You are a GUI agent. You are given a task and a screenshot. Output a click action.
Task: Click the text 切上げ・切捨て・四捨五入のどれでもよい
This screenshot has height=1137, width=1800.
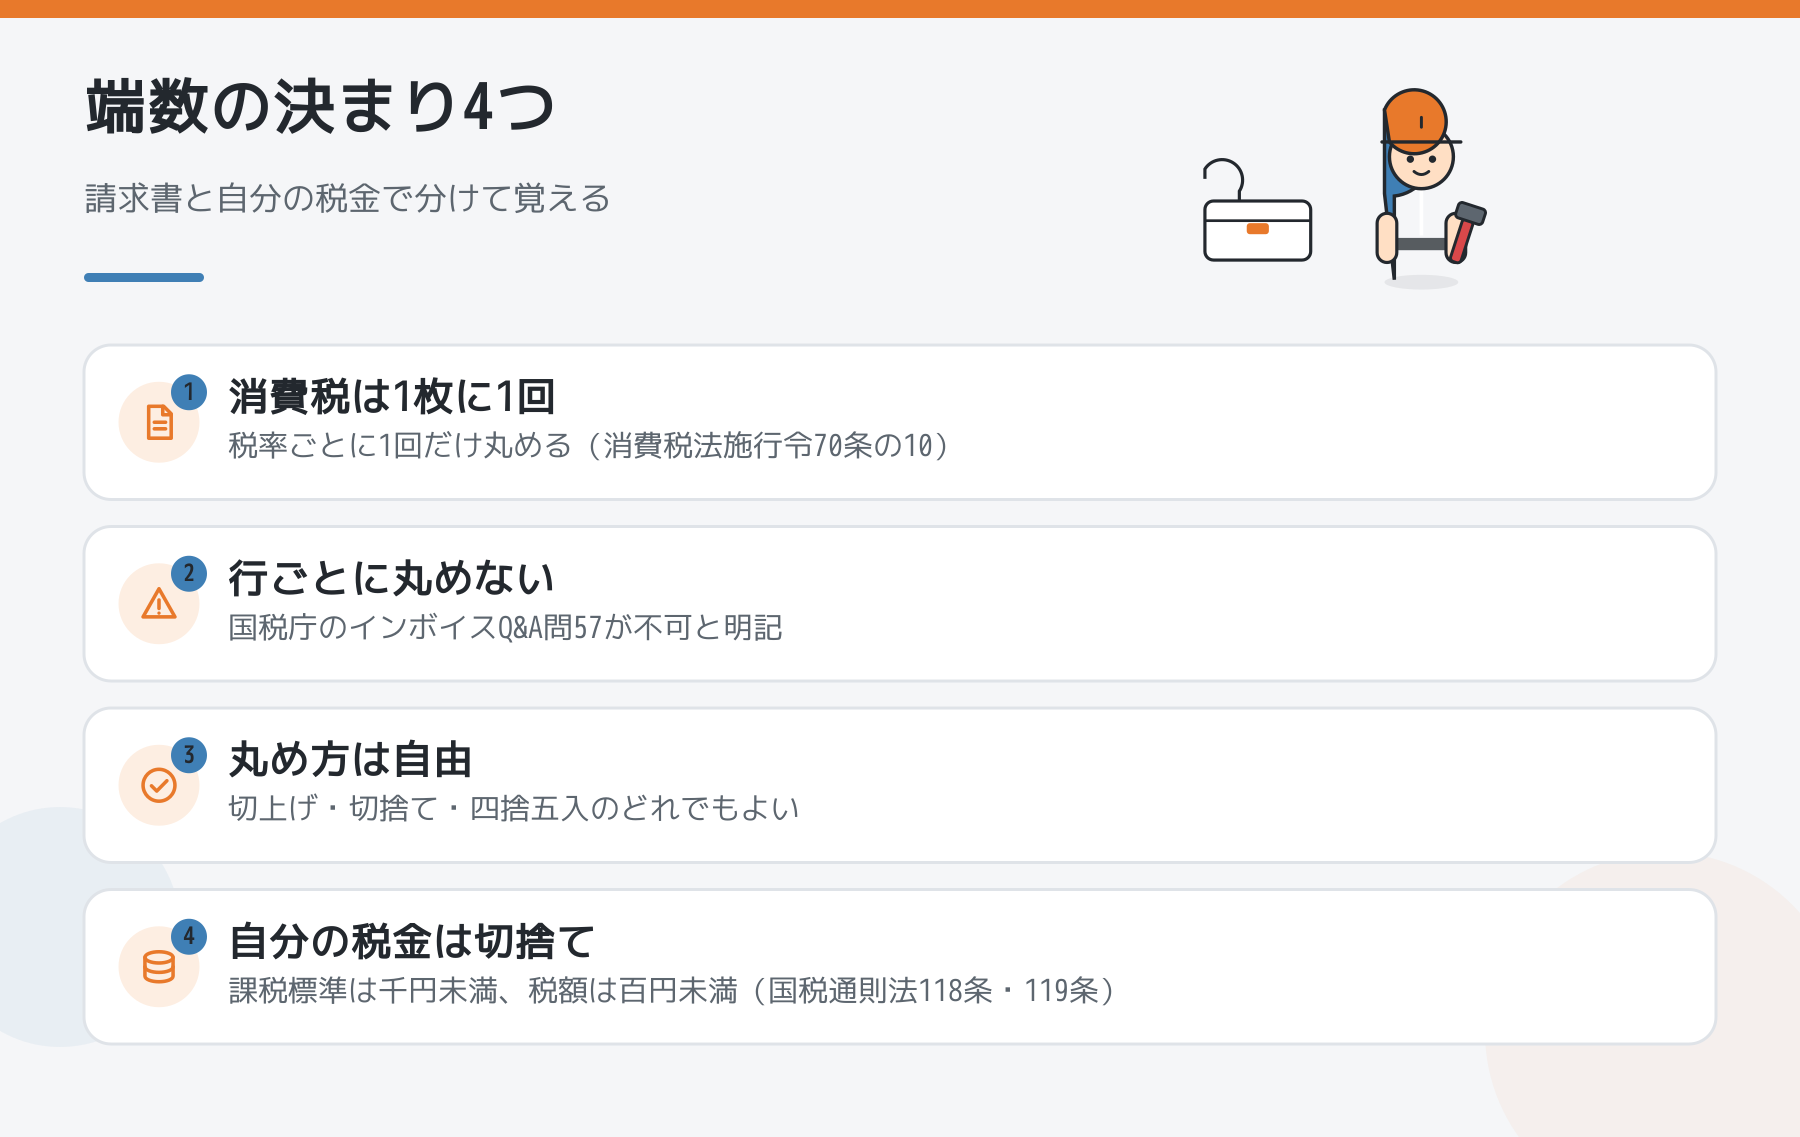514,808
